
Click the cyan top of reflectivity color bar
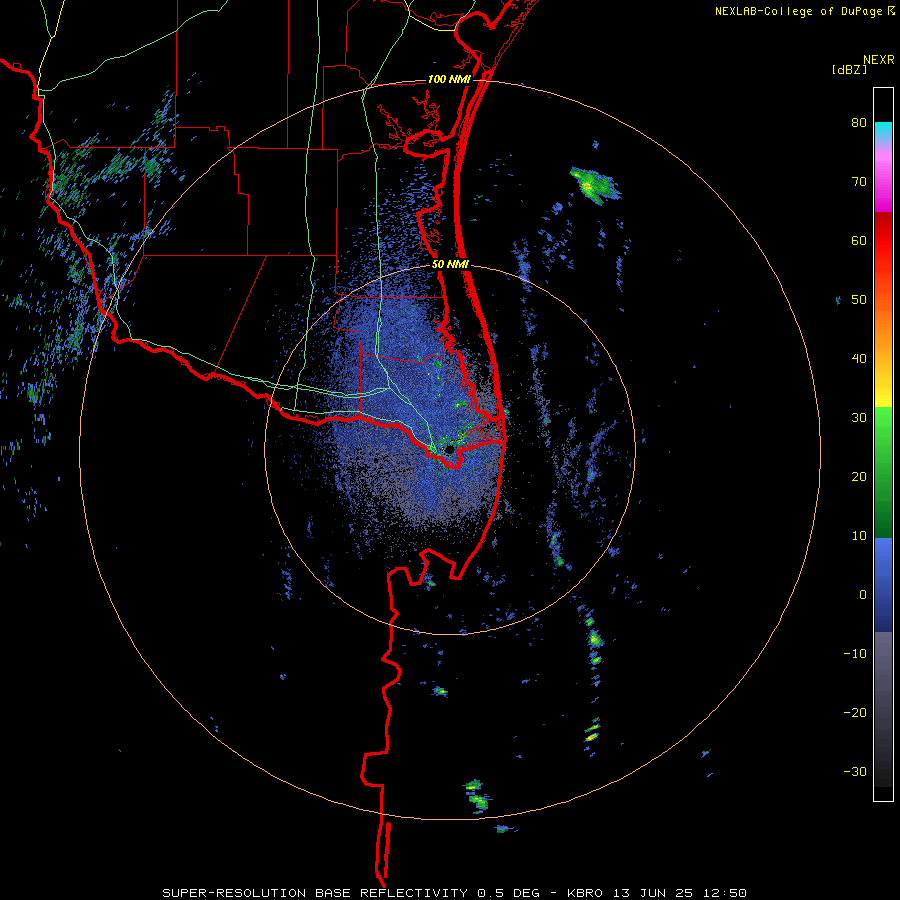(x=883, y=131)
